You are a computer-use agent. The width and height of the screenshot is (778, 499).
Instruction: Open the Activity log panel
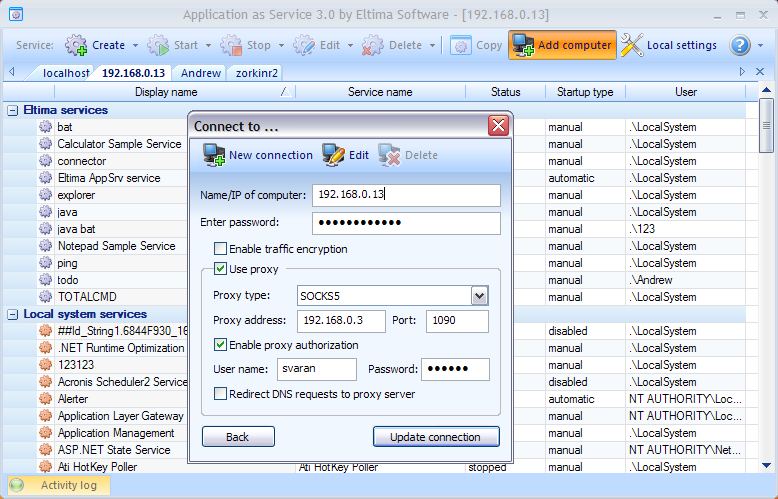(59, 485)
